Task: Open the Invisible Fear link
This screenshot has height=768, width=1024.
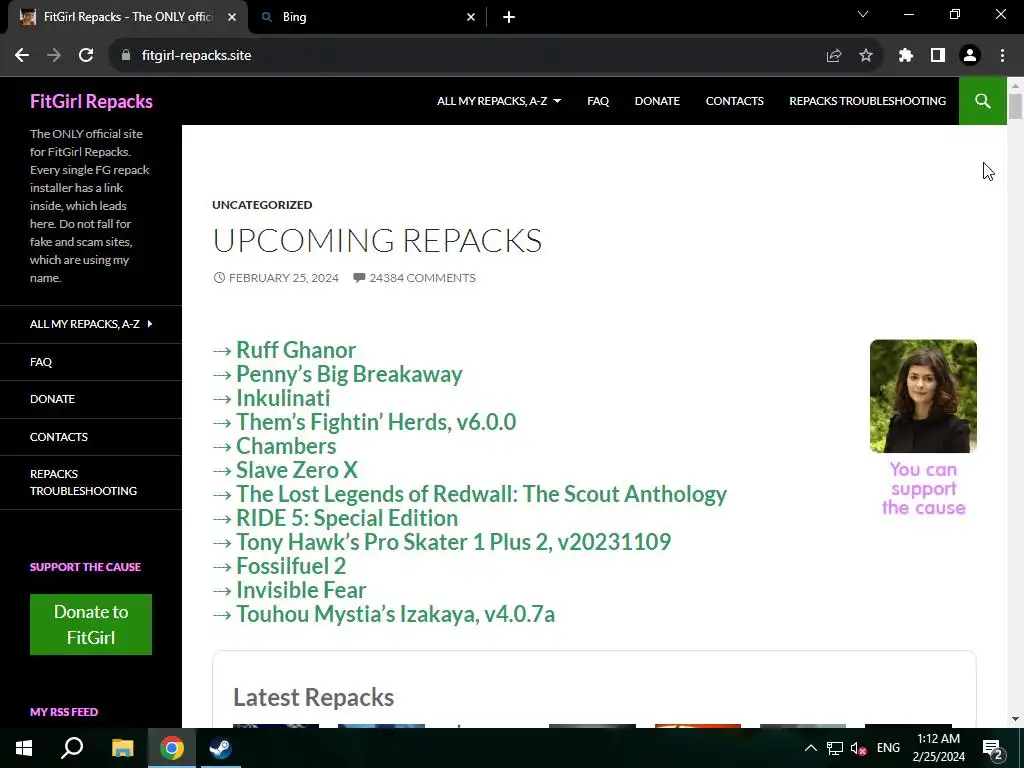Action: pyautogui.click(x=300, y=590)
